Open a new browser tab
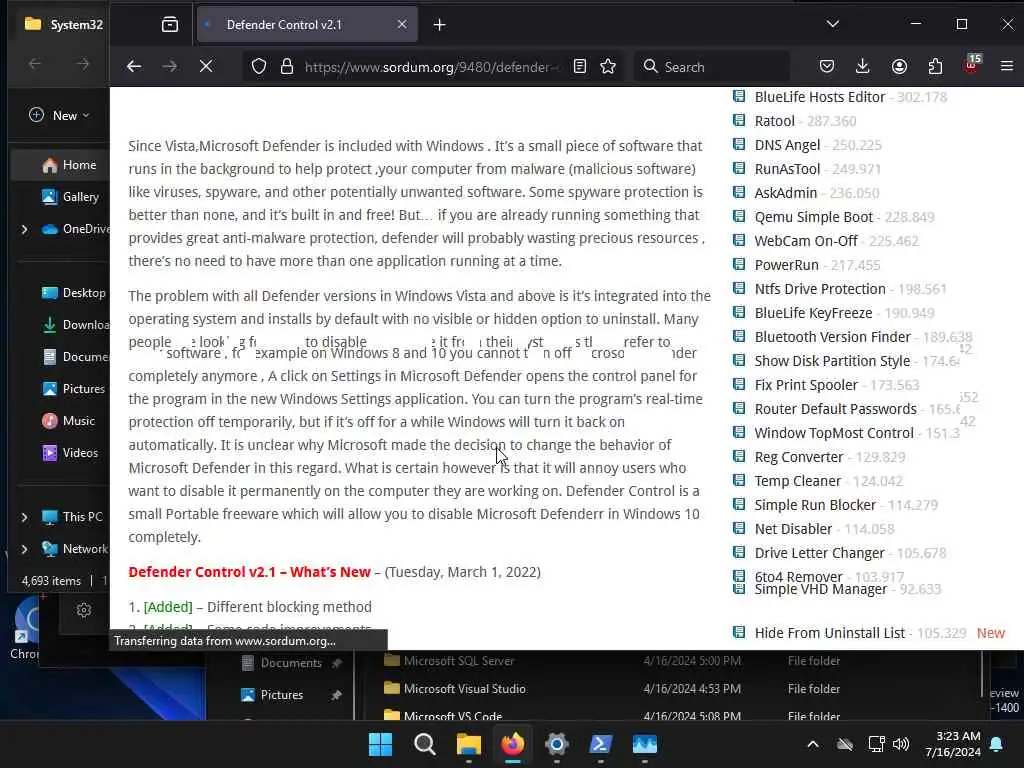Screen dimensions: 1024x768 coord(440,25)
